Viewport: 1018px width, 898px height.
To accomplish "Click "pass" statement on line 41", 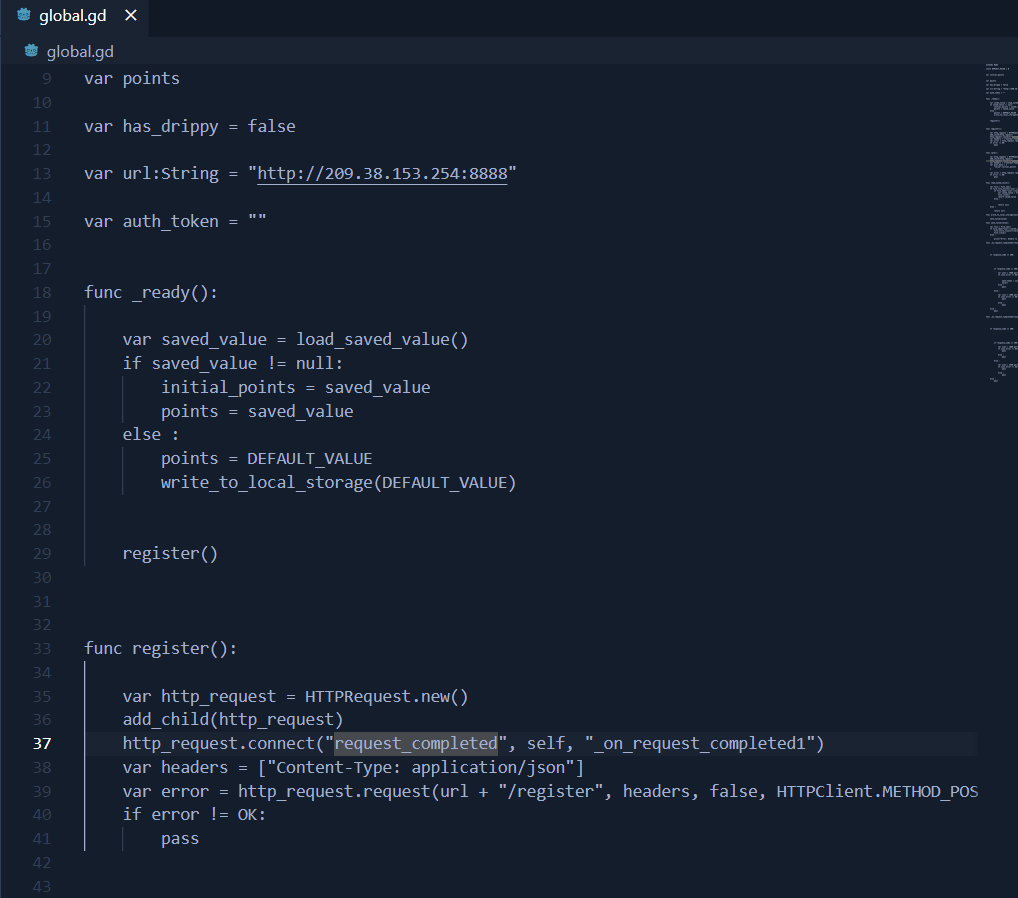I will pos(180,839).
